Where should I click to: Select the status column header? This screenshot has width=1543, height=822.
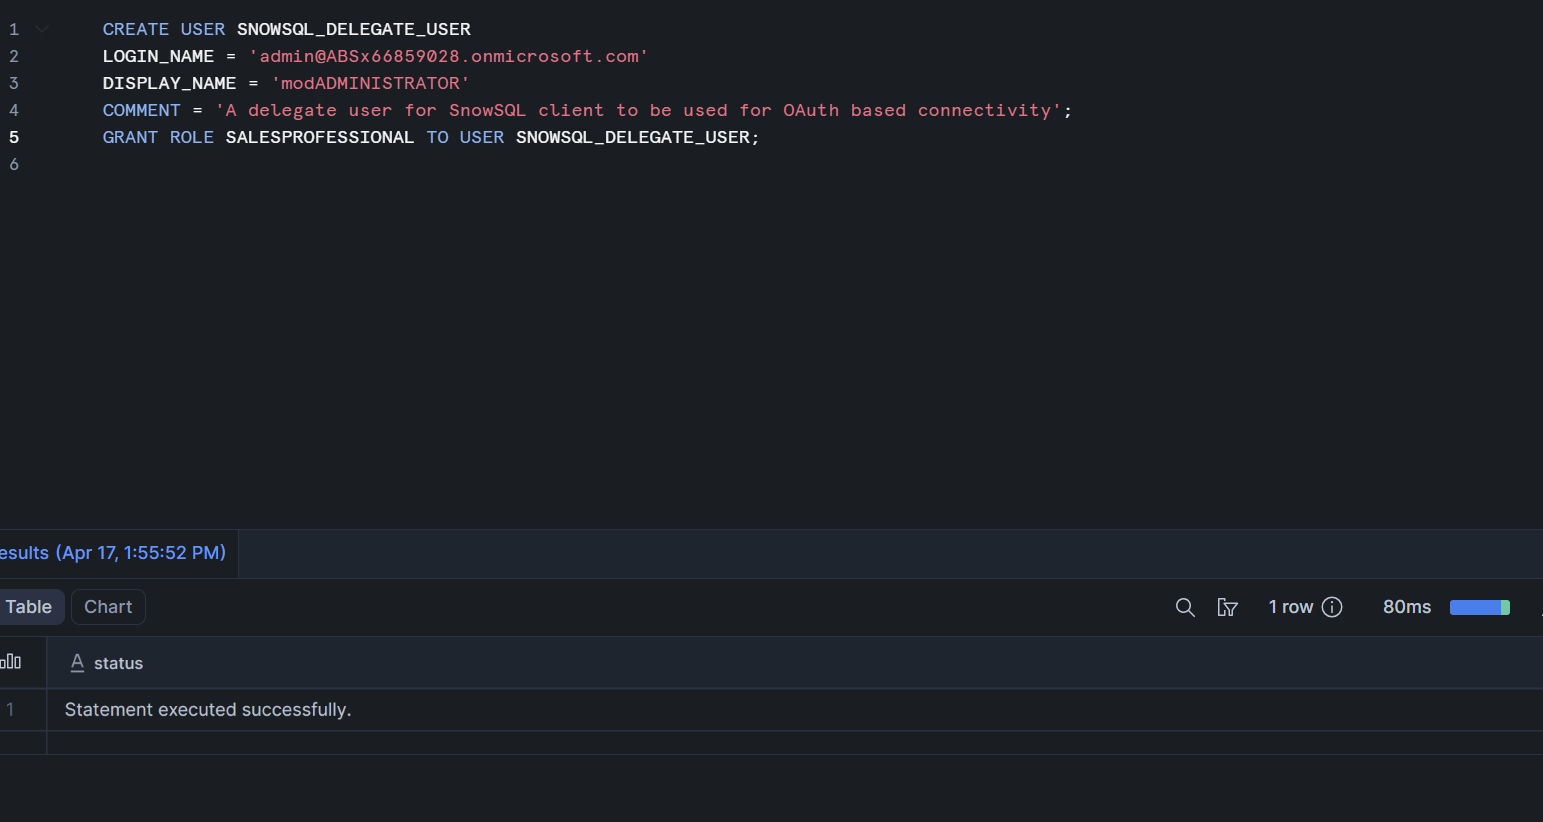coord(118,663)
